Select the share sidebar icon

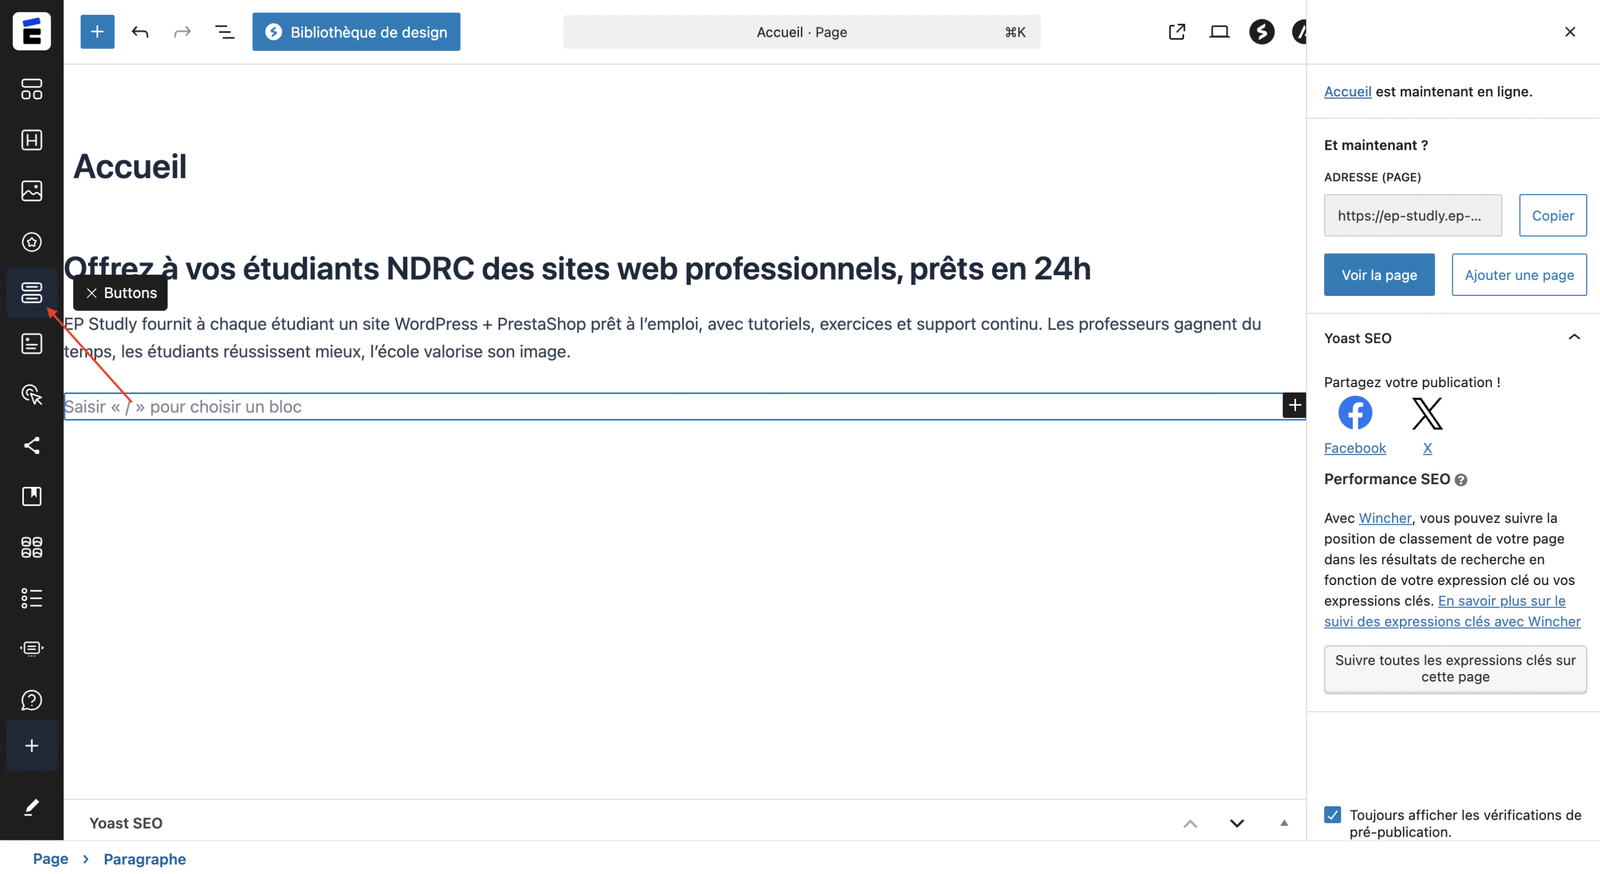(x=32, y=446)
